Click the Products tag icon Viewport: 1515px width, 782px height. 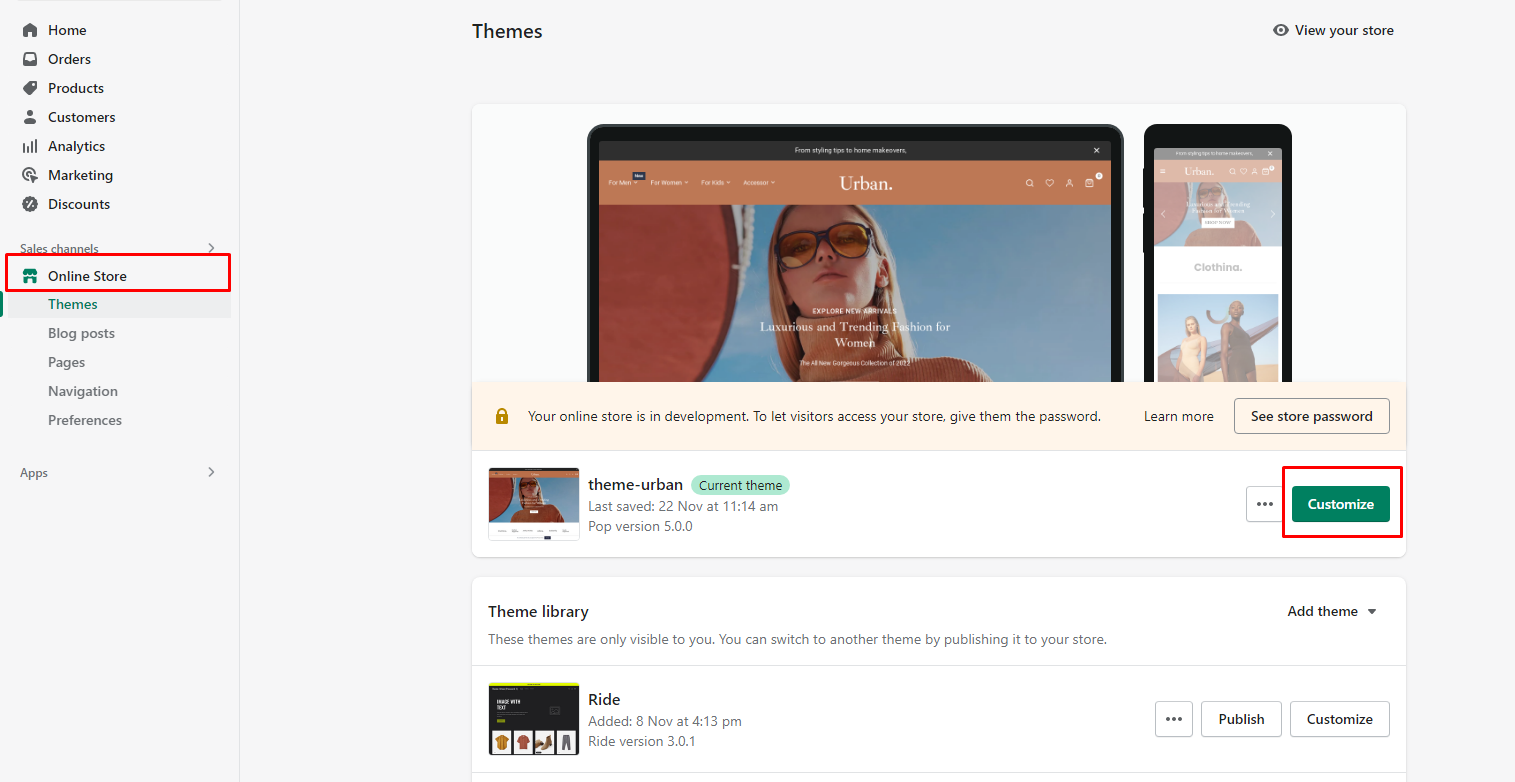click(x=30, y=88)
